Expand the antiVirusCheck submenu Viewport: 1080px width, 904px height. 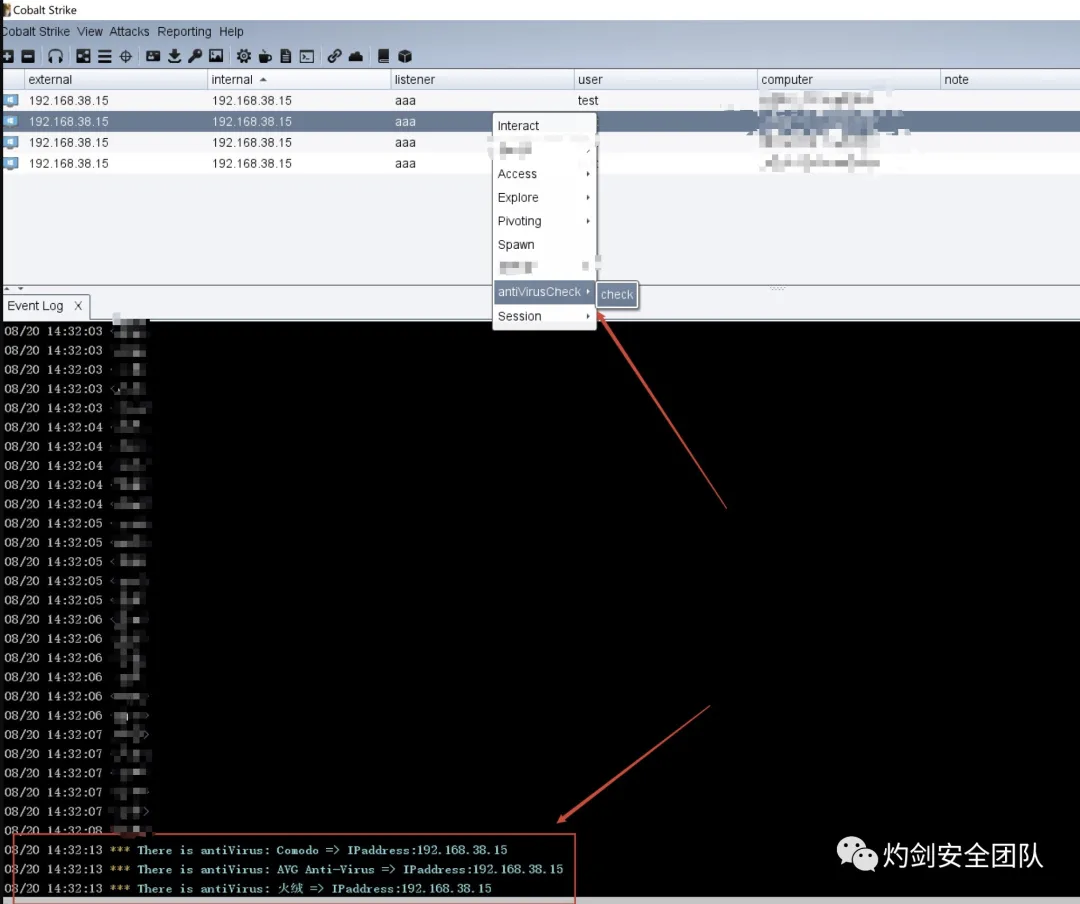(x=544, y=291)
